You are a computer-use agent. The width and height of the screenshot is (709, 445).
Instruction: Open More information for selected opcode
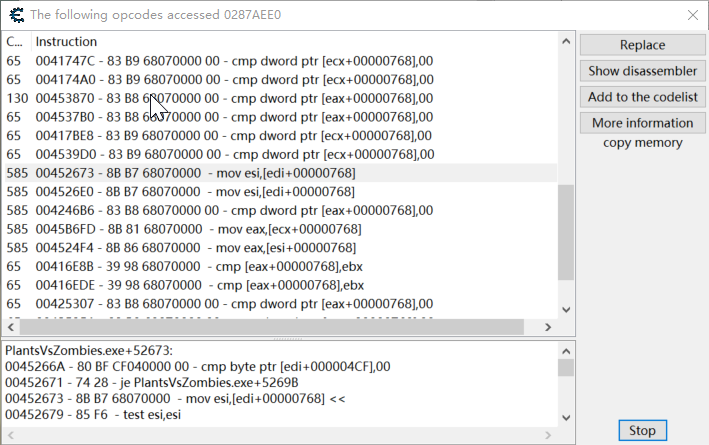(642, 123)
